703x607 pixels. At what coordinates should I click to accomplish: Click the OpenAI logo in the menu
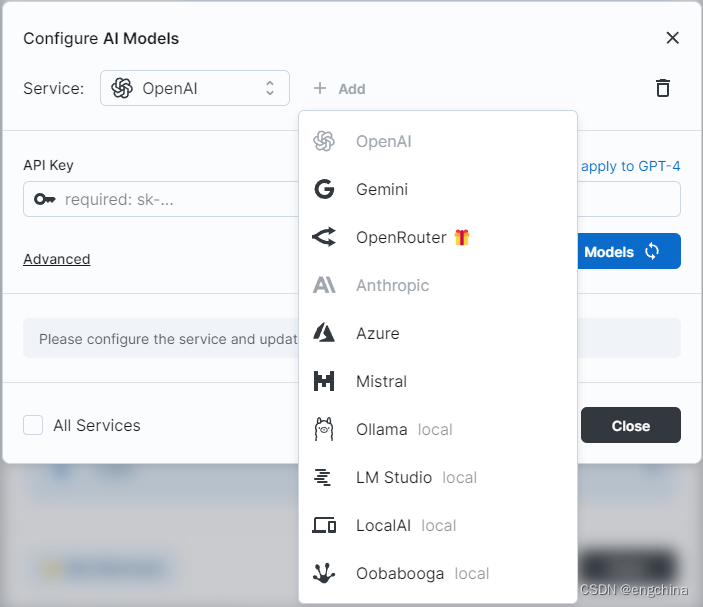tap(324, 141)
